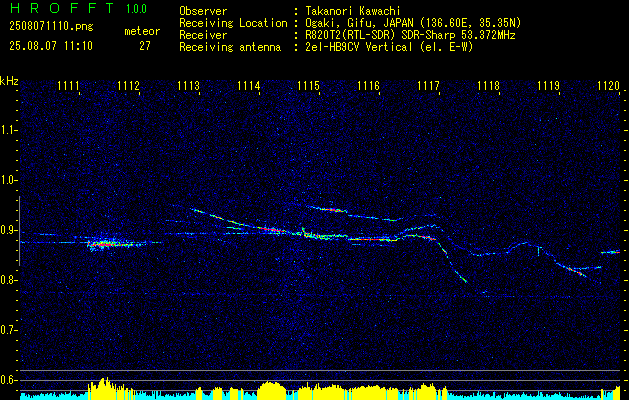Click the 0.9 frequency axis label
The width and height of the screenshot is (629, 400).
[7, 230]
